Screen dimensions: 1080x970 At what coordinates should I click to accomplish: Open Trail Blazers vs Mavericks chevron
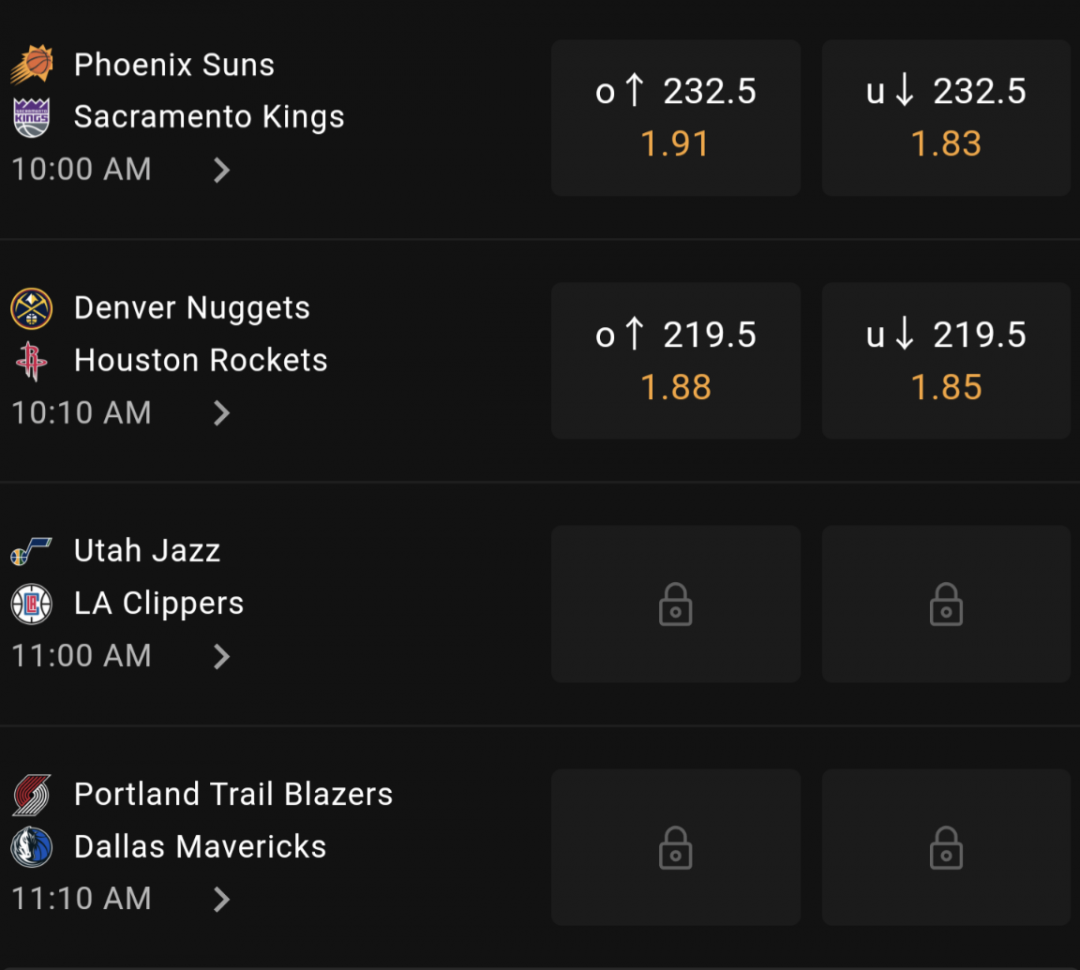coord(221,899)
